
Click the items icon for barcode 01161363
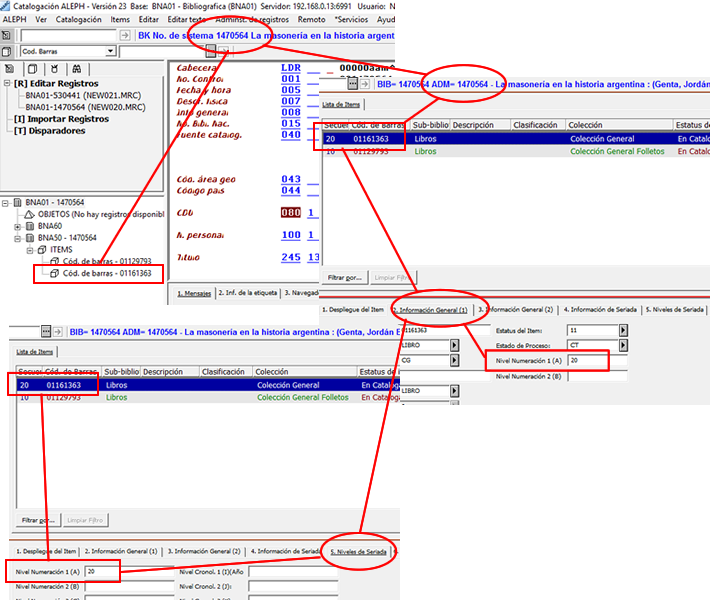tap(54, 274)
